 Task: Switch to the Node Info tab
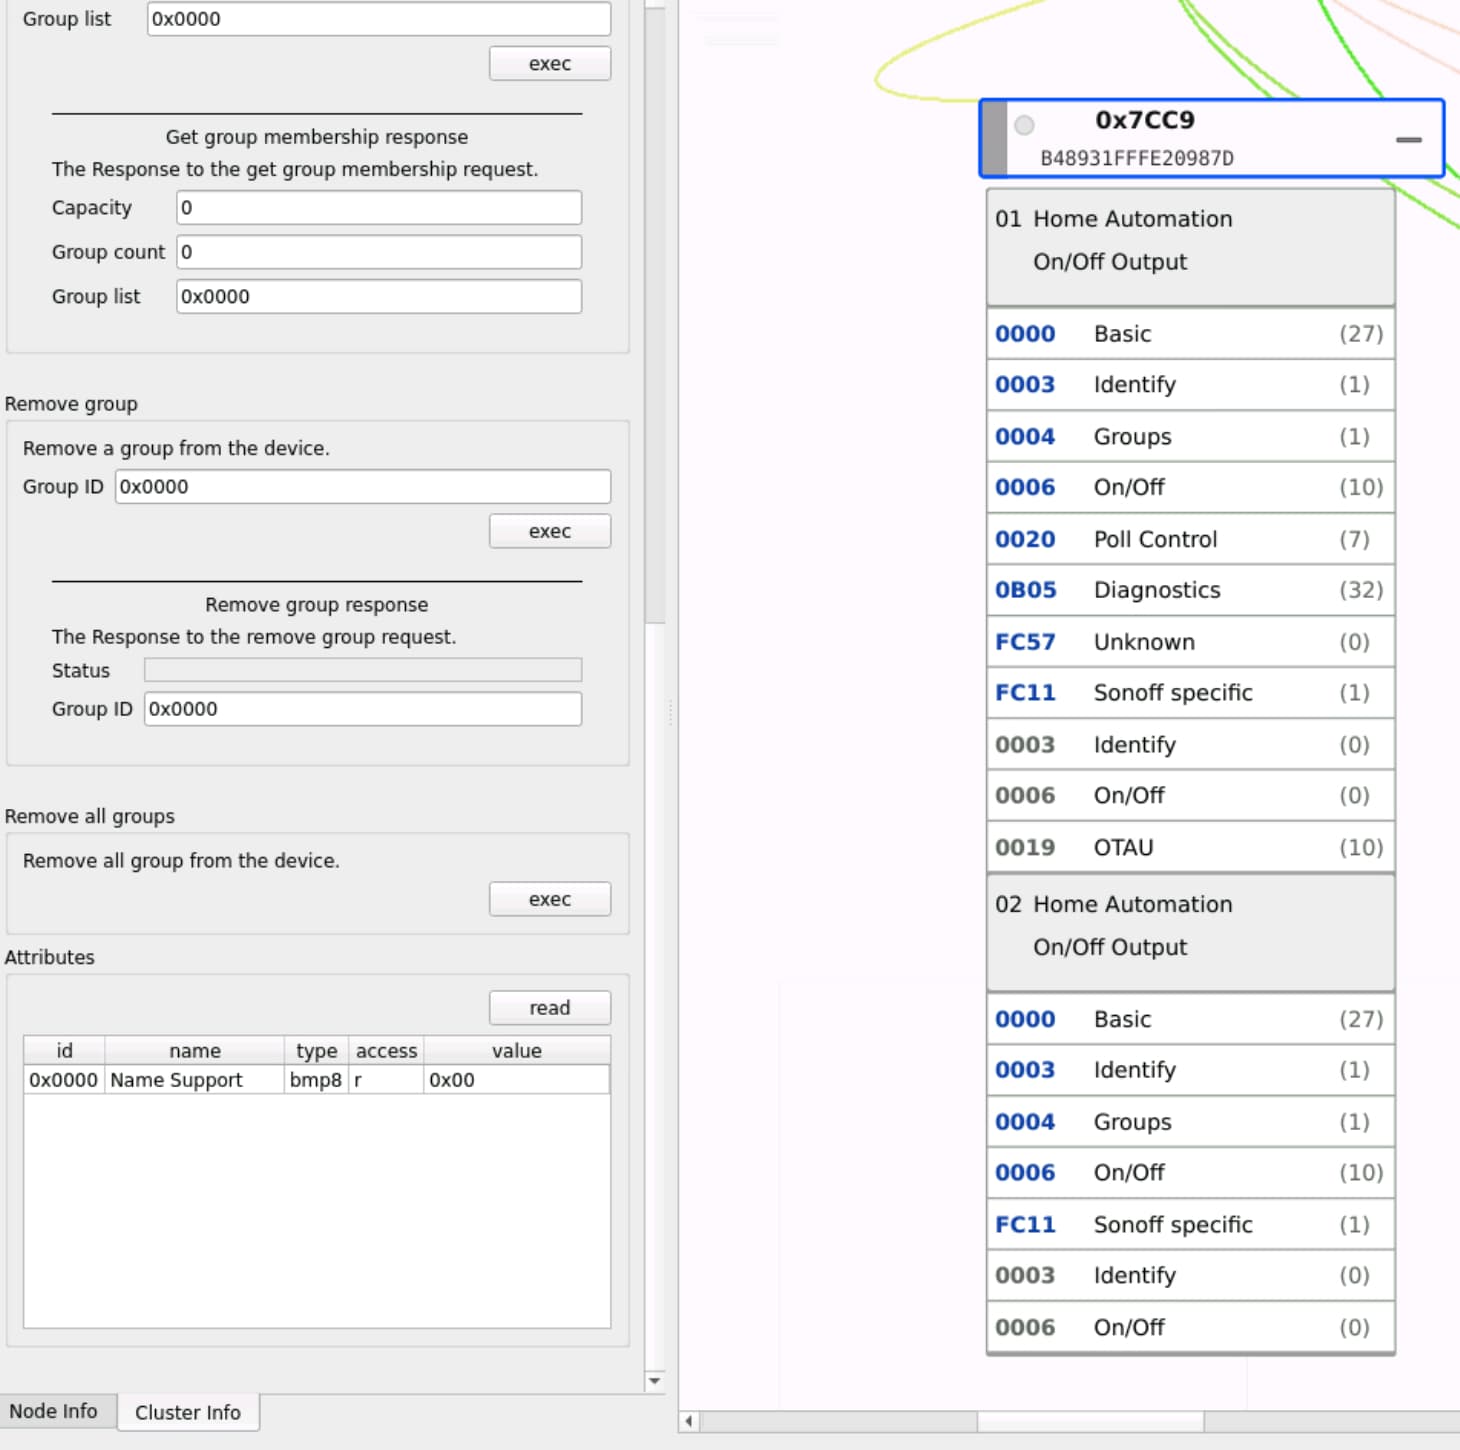(54, 1411)
